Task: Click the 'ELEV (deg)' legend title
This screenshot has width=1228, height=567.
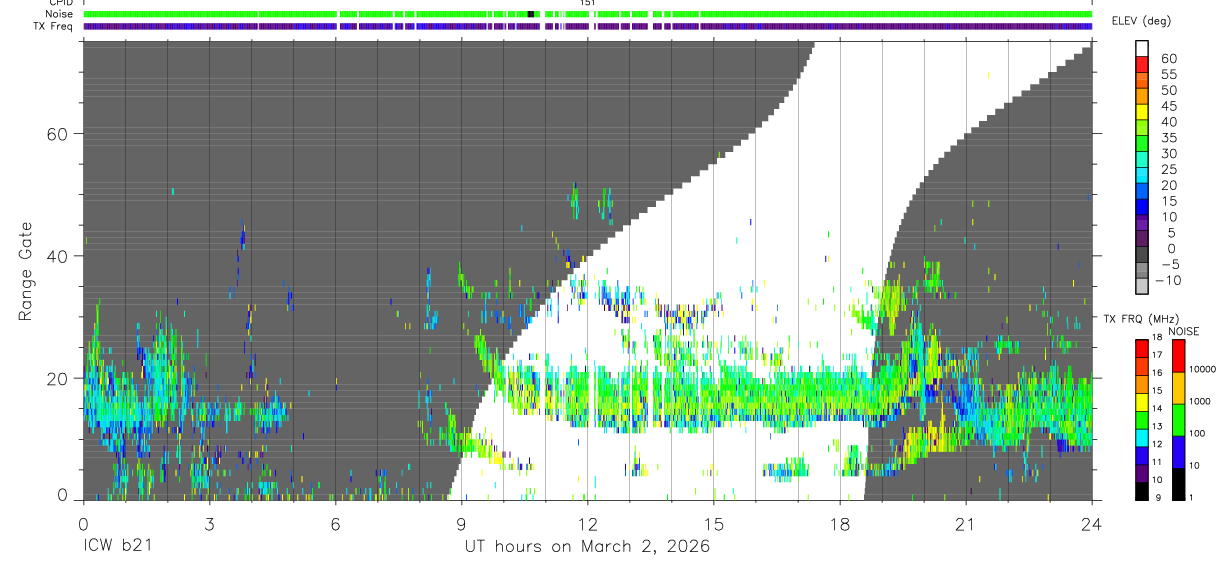Action: point(1141,21)
